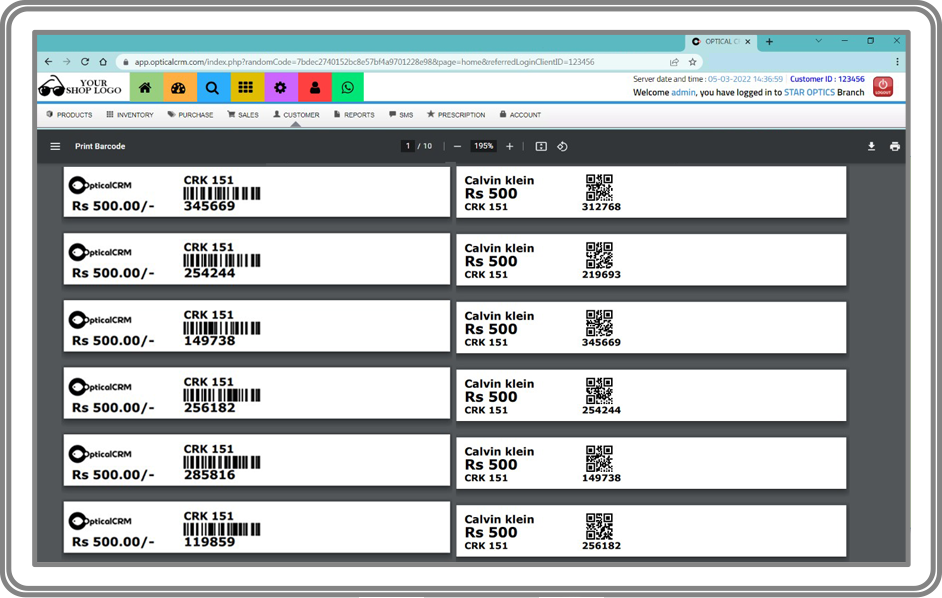Click the STAR OPTICS branch link
This screenshot has height=598, width=942.
point(809,93)
